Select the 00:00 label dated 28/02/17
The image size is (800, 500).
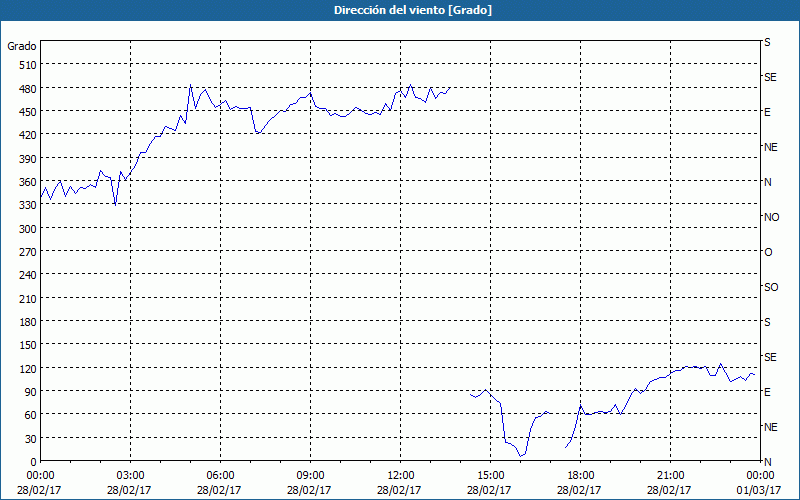(x=40, y=476)
